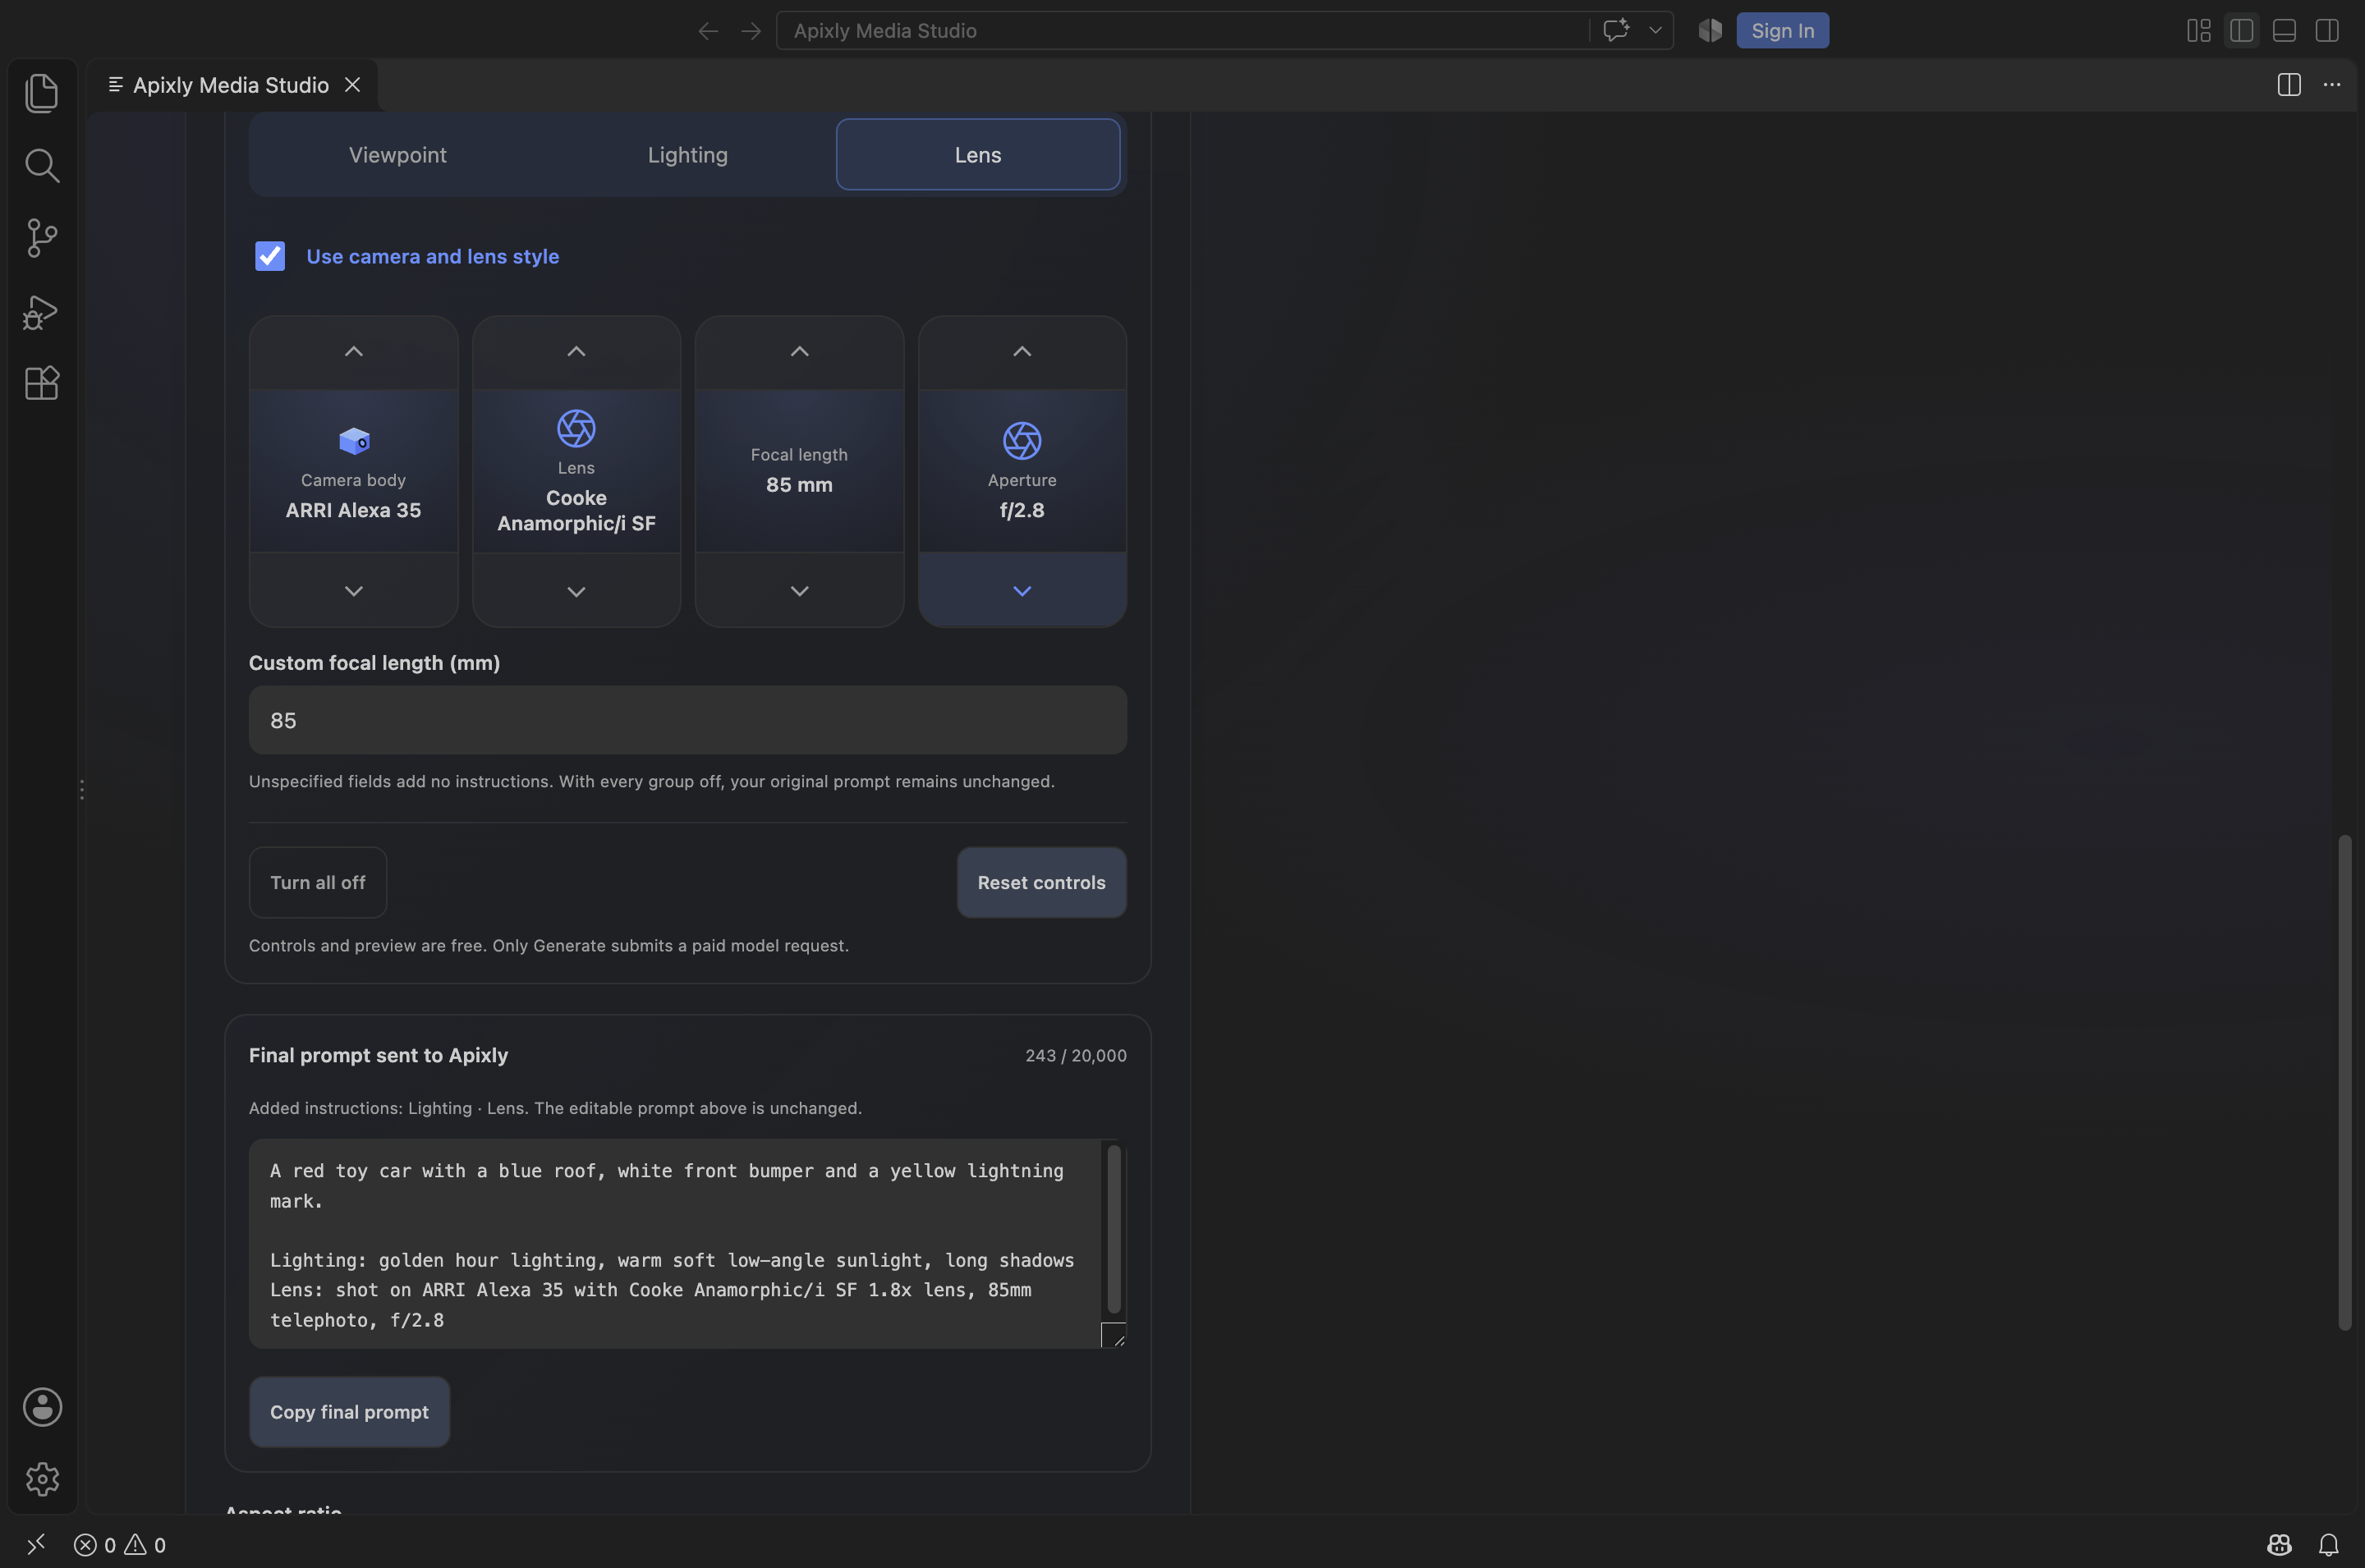Click the Copilot icon in status bar
The height and width of the screenshot is (1568, 2365).
[2280, 1545]
